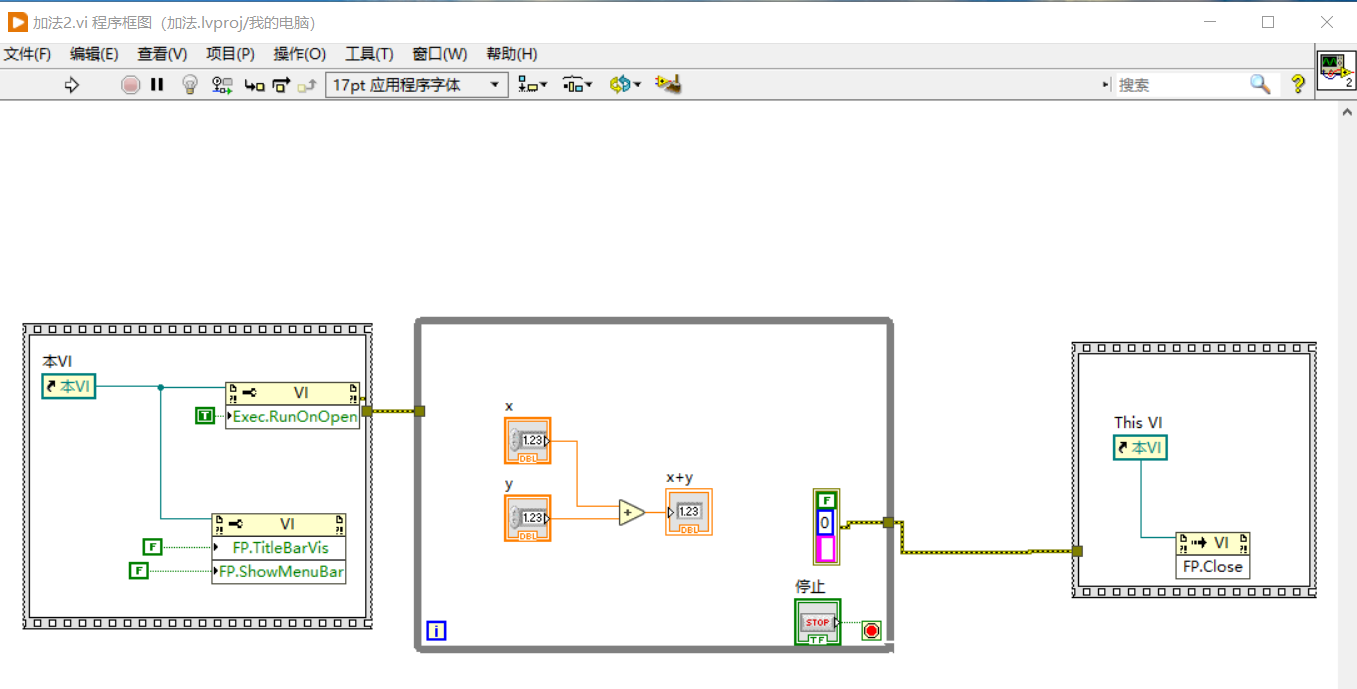Click the Step Into debugging icon
Screen dimensions: 1357x689
pyautogui.click(x=254, y=85)
